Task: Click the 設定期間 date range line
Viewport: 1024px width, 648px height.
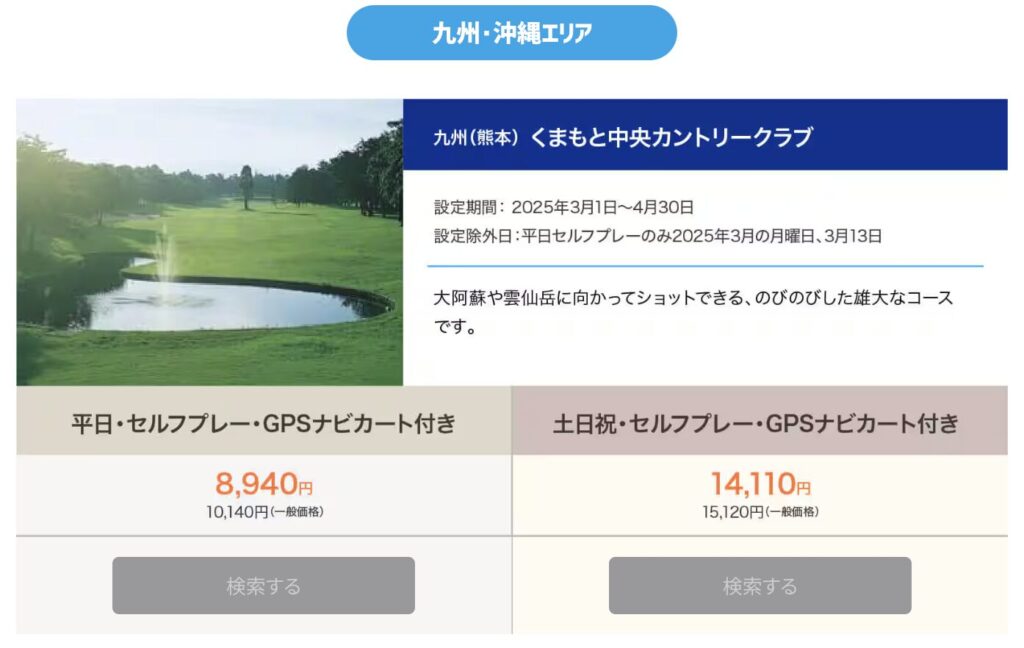Action: [564, 208]
